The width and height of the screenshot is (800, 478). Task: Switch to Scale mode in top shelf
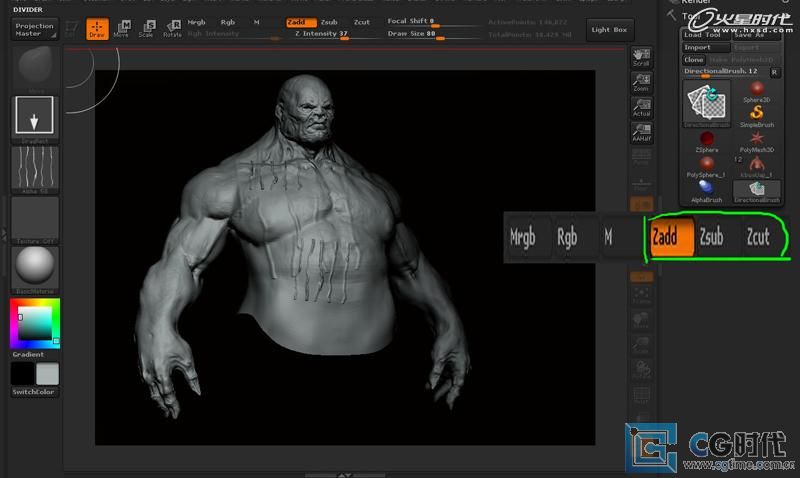click(x=146, y=29)
